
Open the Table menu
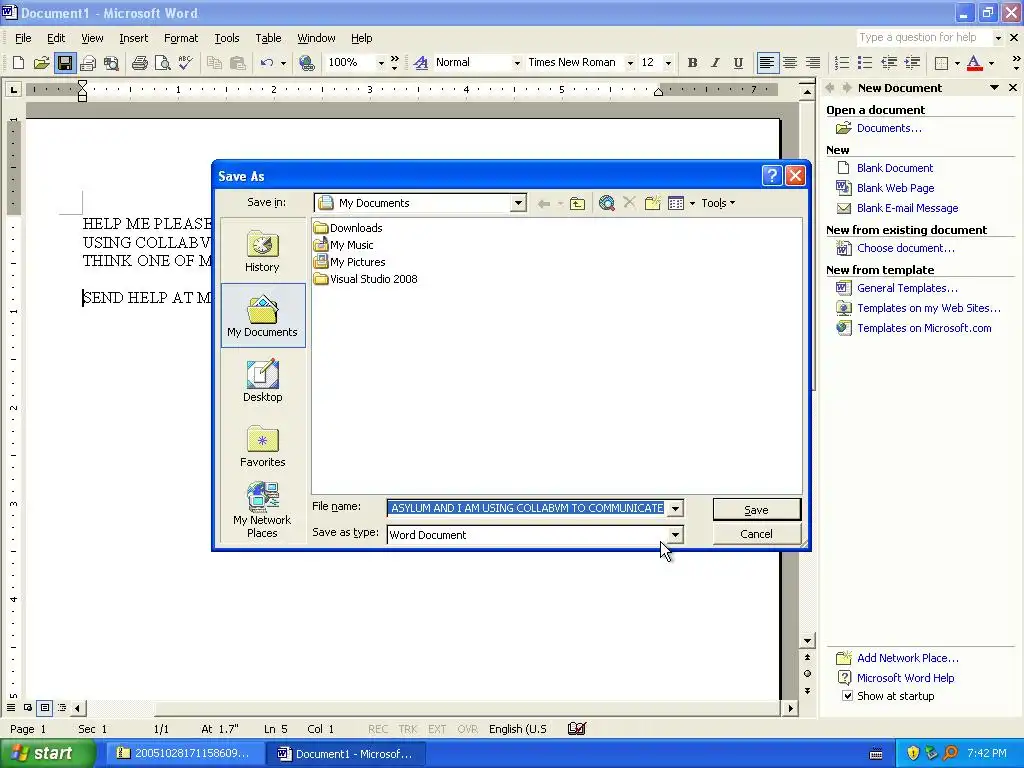pyautogui.click(x=268, y=39)
